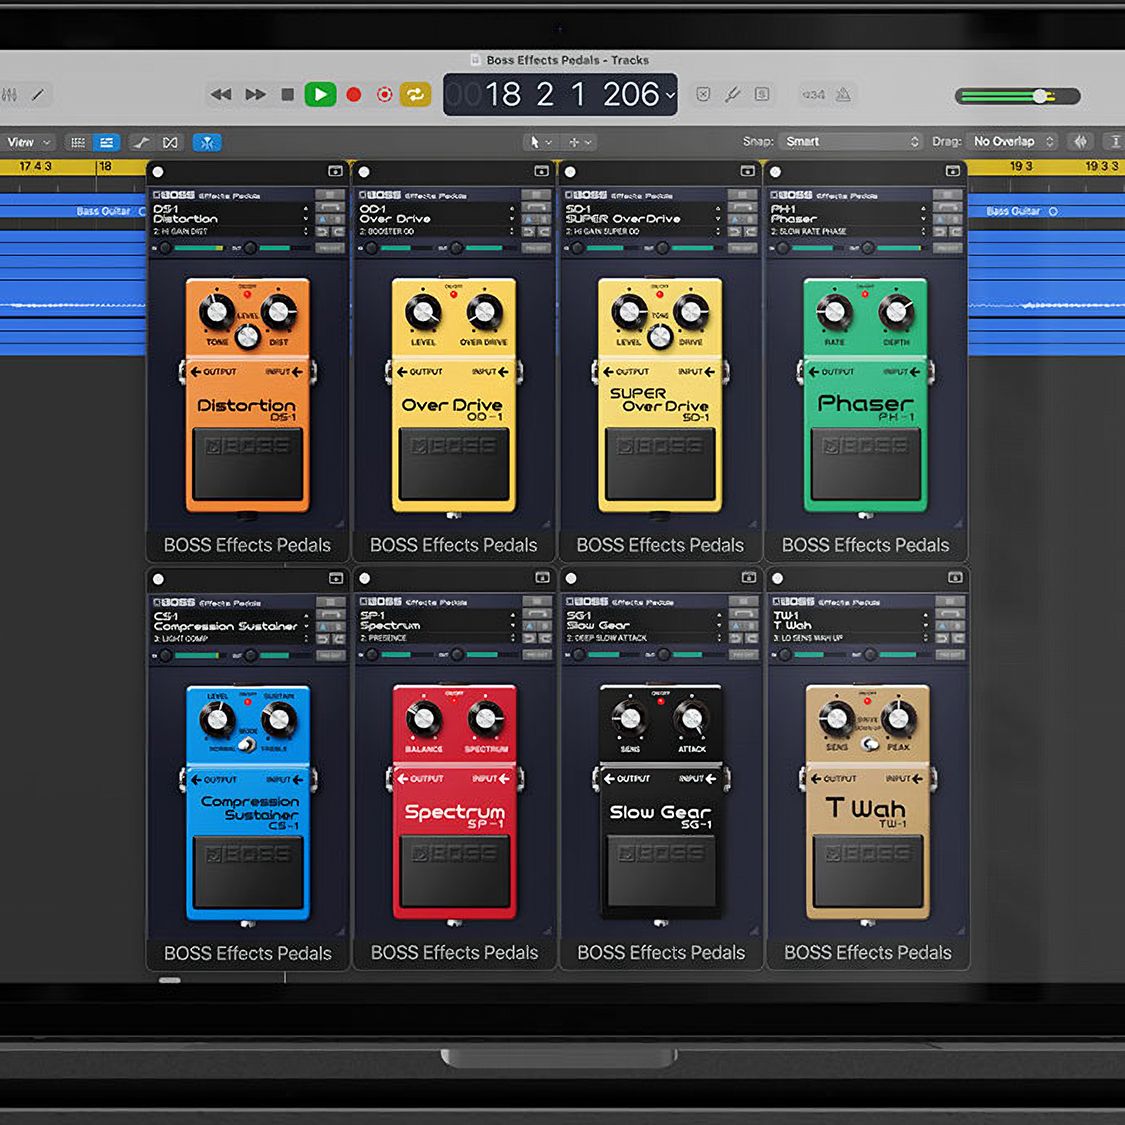Open the DS-1 Distortion pedal selector

pyautogui.click(x=230, y=214)
